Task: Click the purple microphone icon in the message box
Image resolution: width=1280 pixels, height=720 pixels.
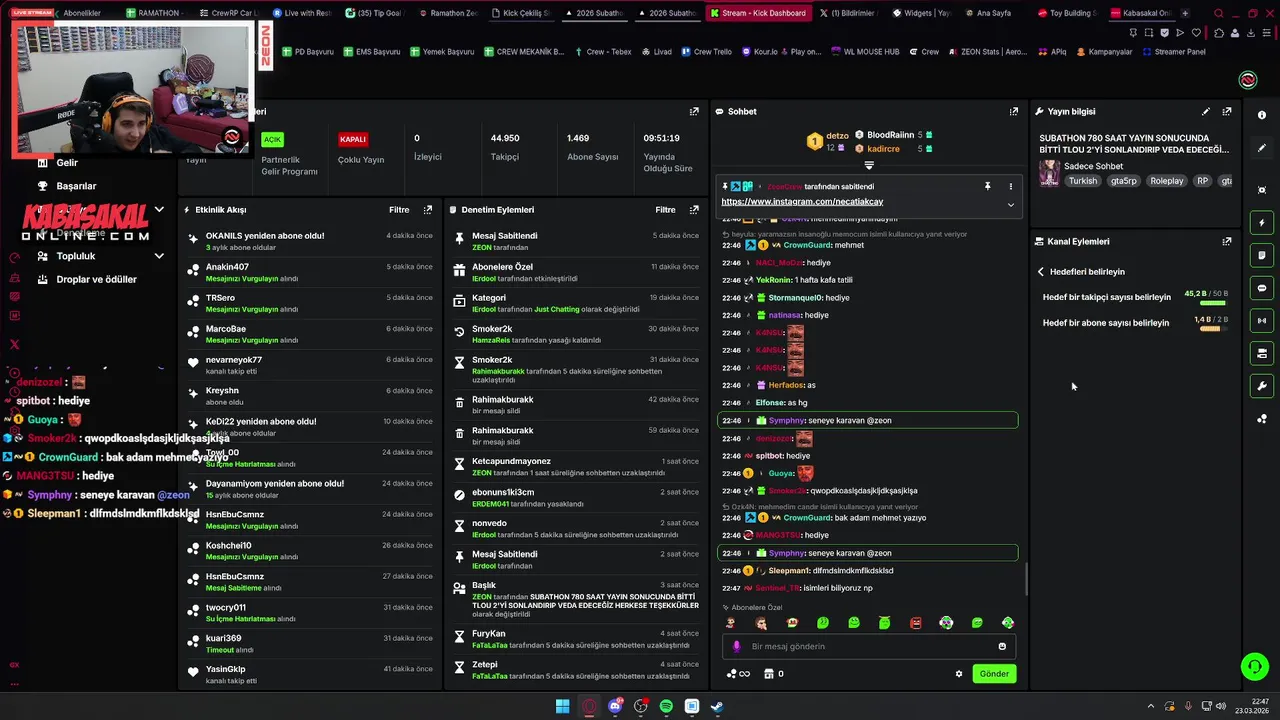Action: [x=737, y=646]
